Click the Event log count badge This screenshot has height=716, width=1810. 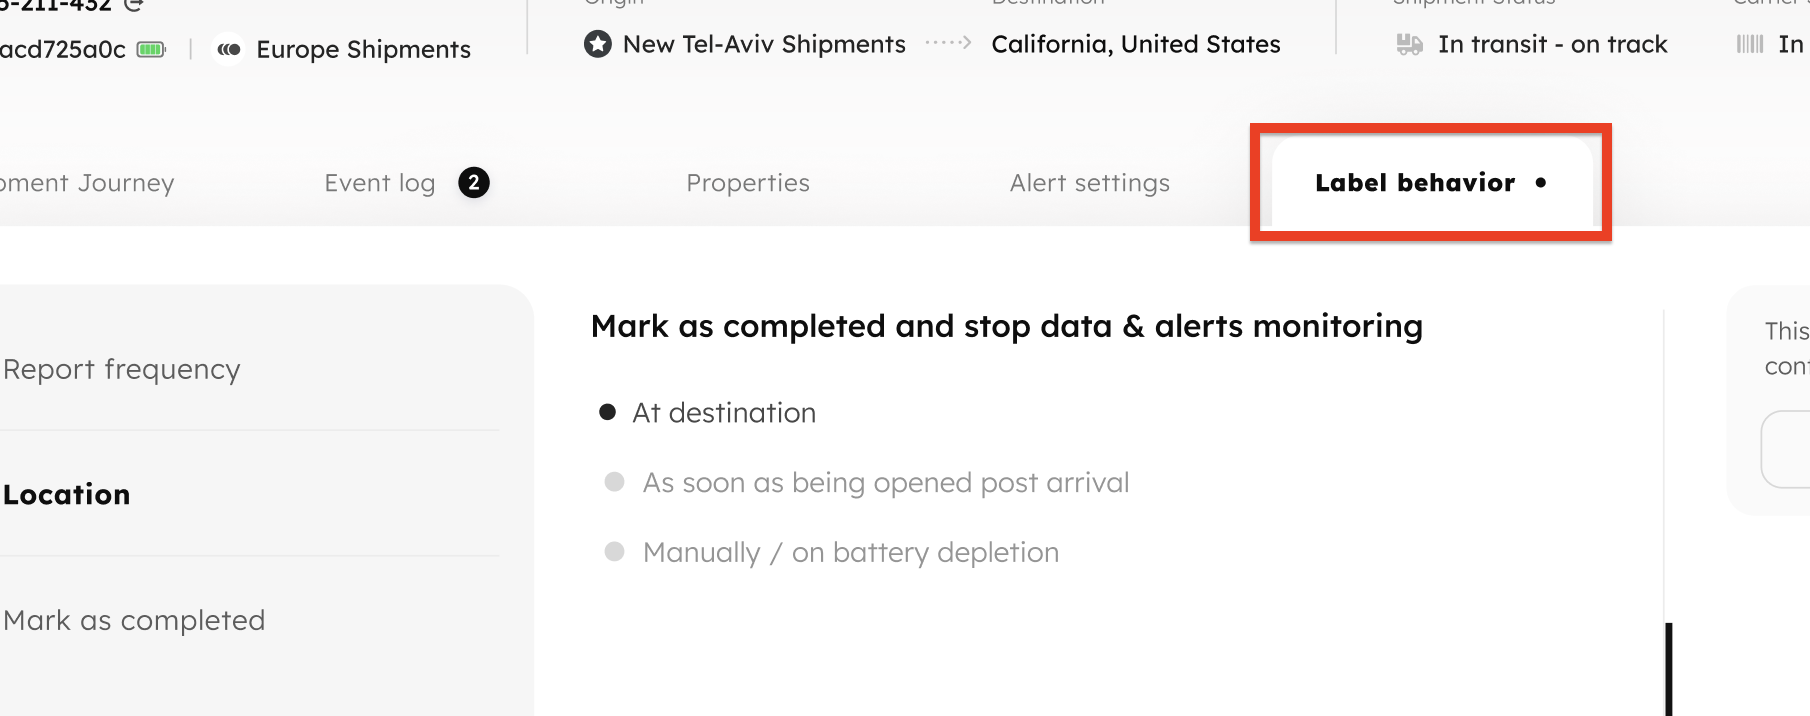[x=474, y=183]
